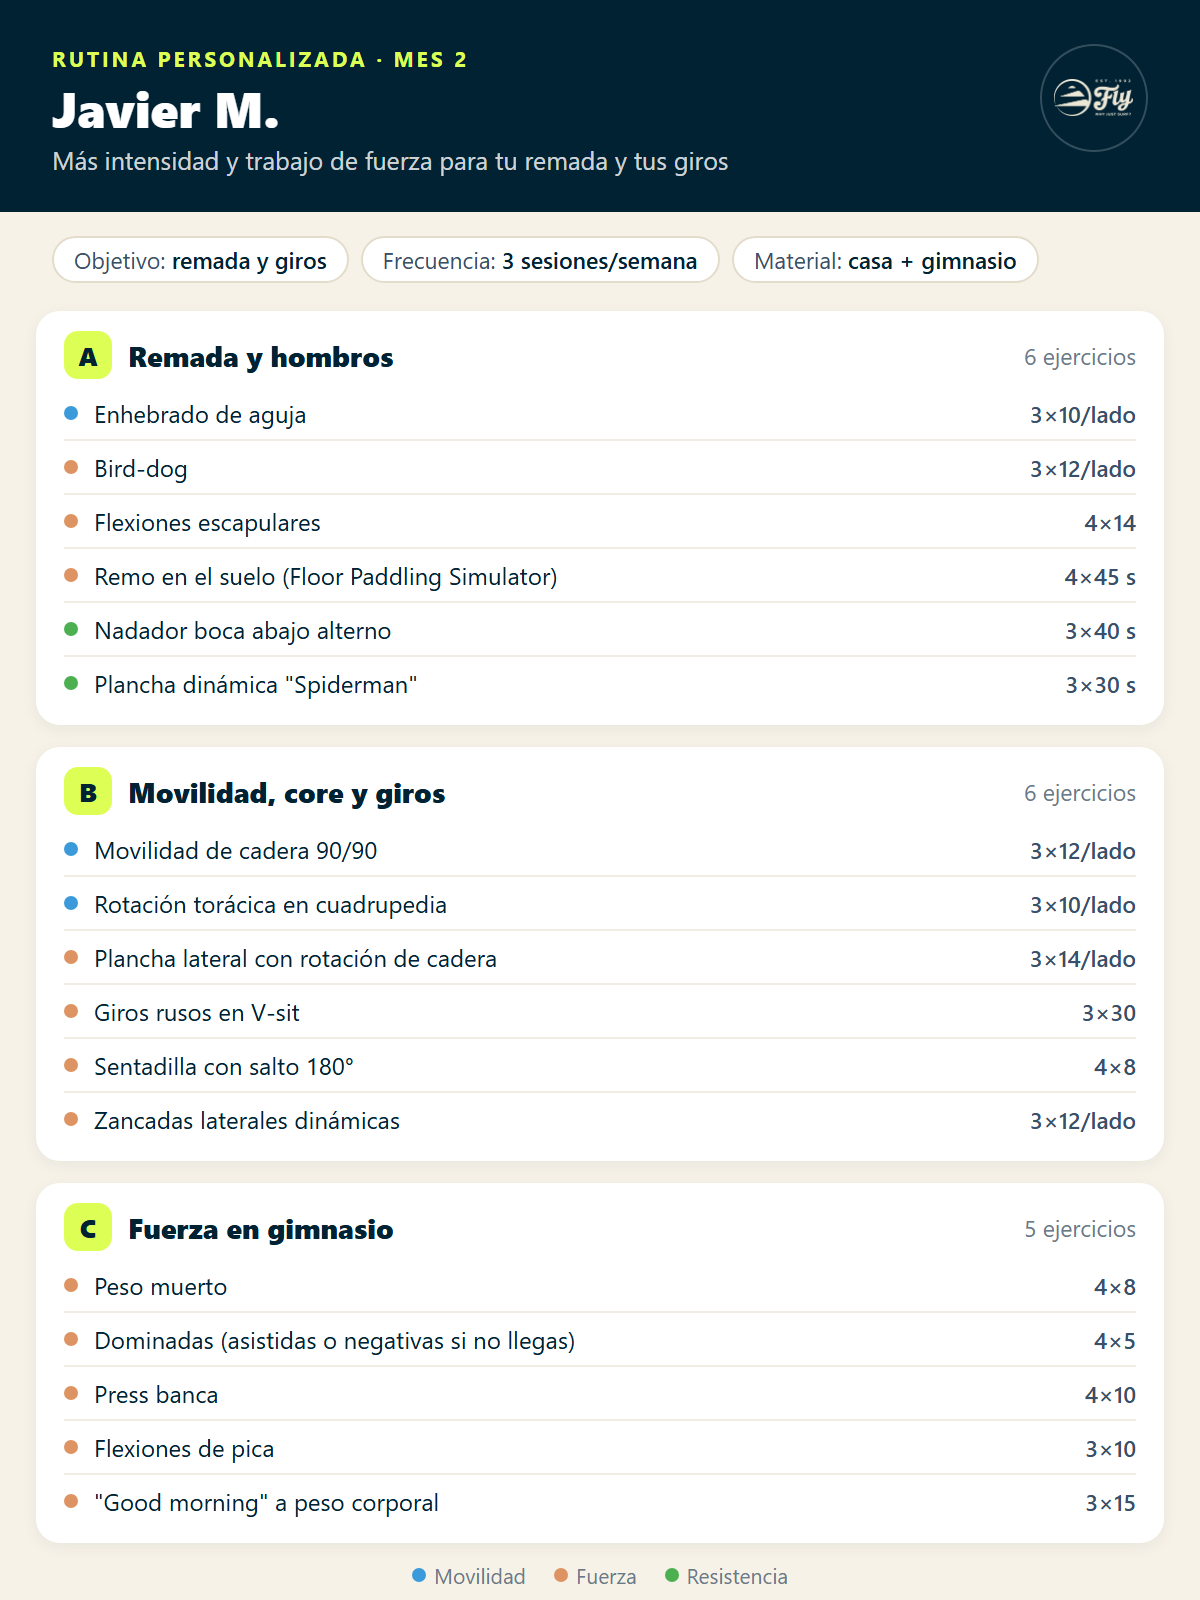Click the Fuerza en gimnasio section title
Screen dimensions: 1200x1600
tap(261, 1229)
